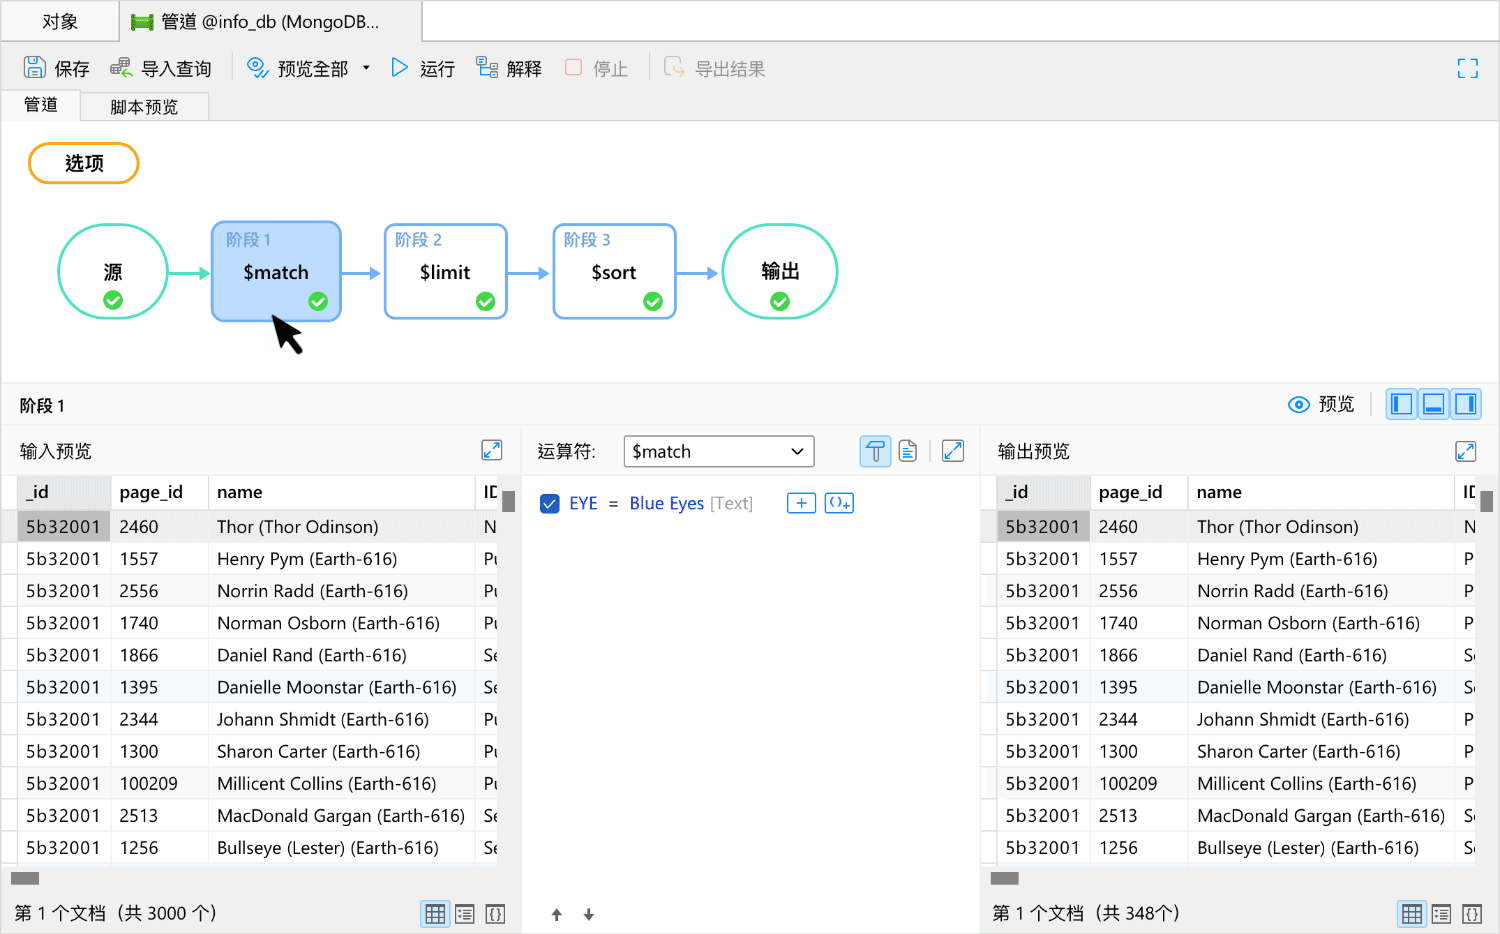Switch to JSON view of the input preview

click(x=495, y=913)
